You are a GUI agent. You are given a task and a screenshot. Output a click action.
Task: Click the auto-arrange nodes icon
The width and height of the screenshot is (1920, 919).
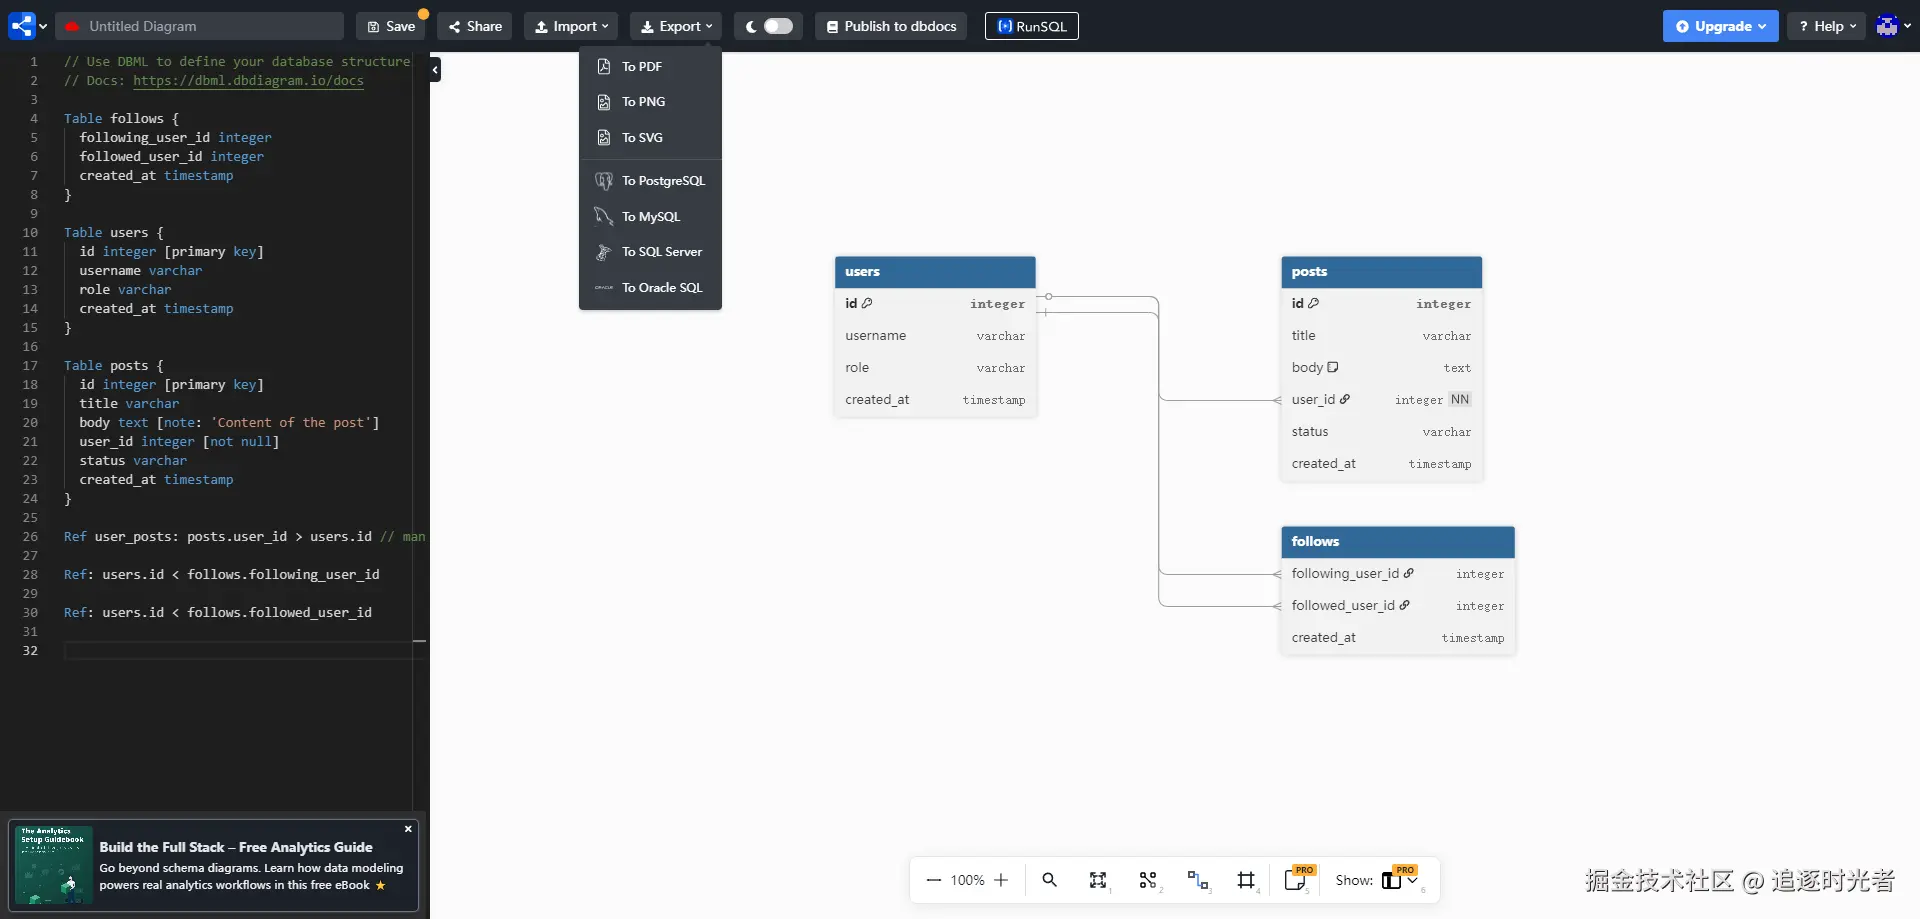(x=1148, y=880)
